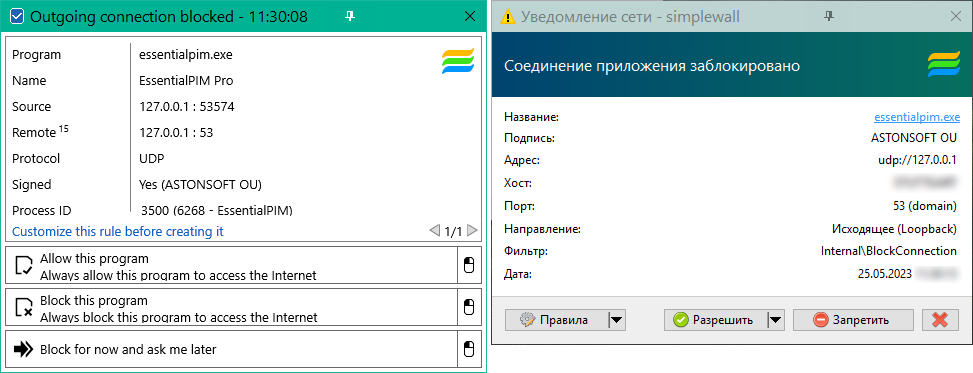Screen dimensions: 973x373
Task: Open essentialpim.exe link in simplewall
Action: (917, 116)
